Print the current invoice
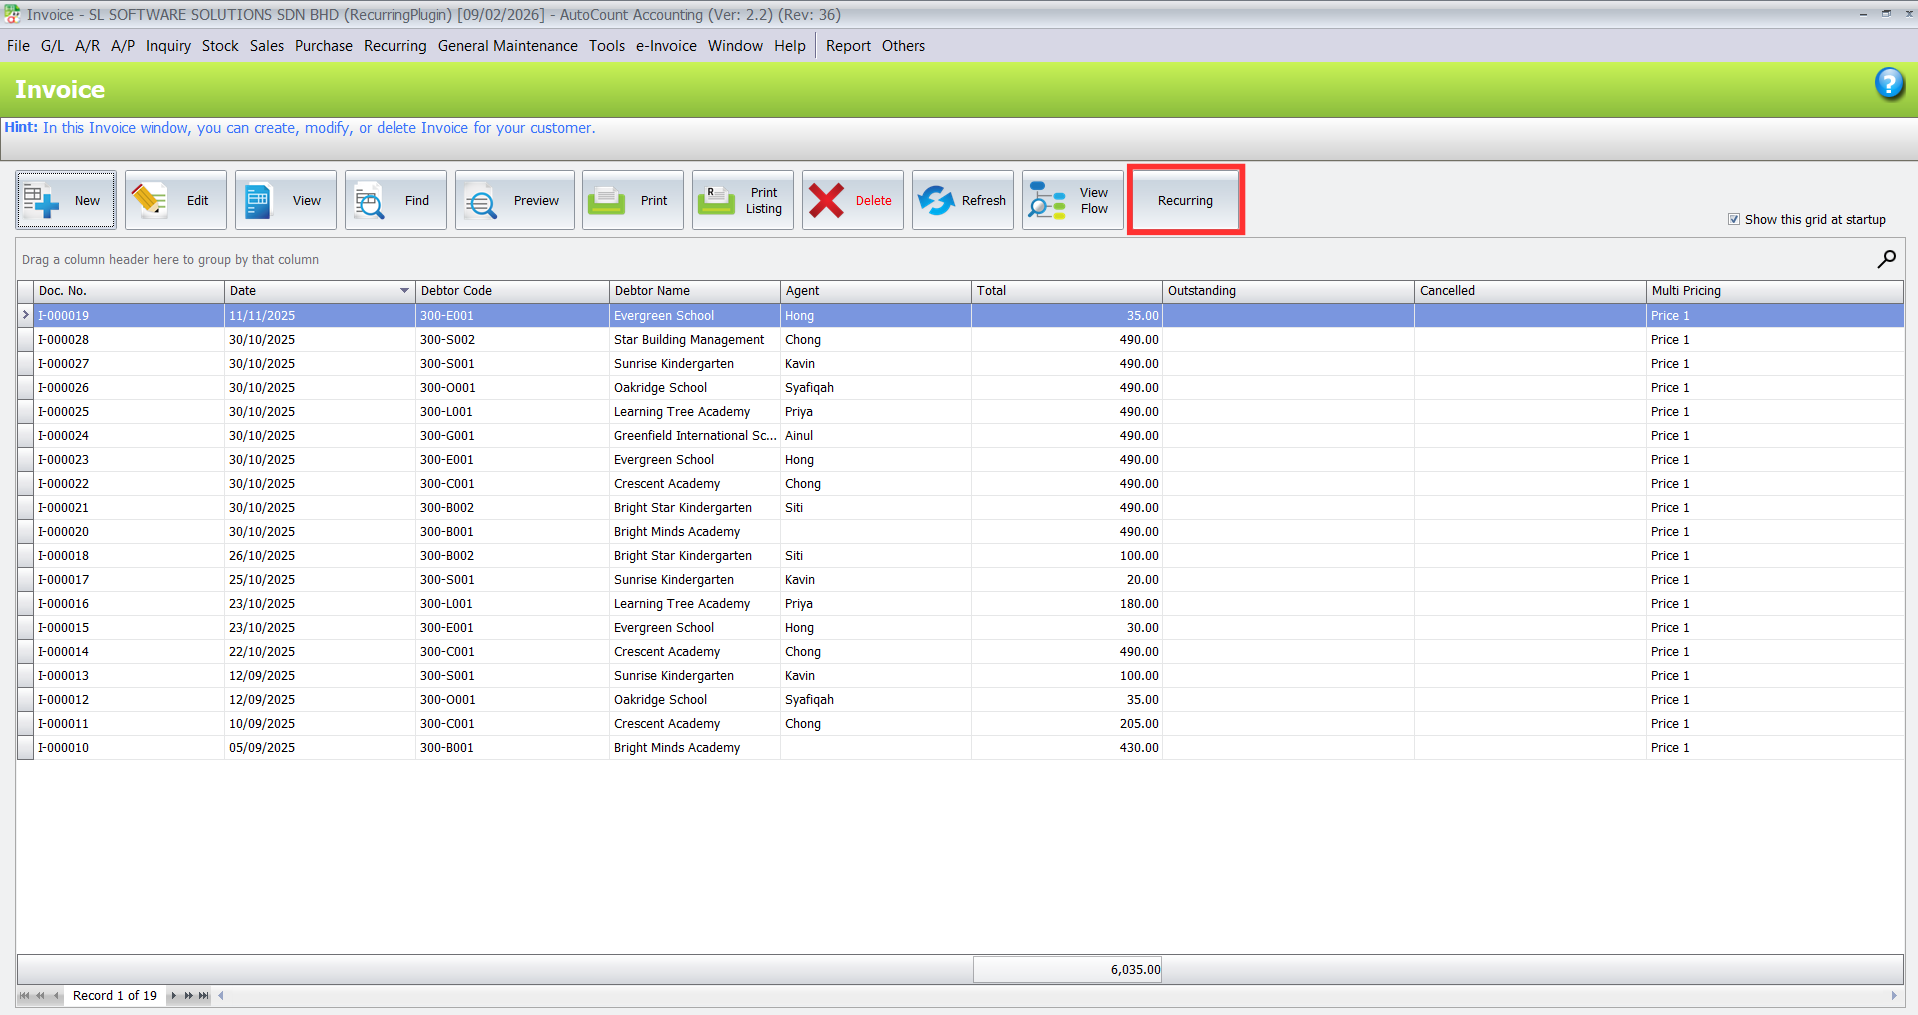The width and height of the screenshot is (1918, 1015). pyautogui.click(x=632, y=199)
